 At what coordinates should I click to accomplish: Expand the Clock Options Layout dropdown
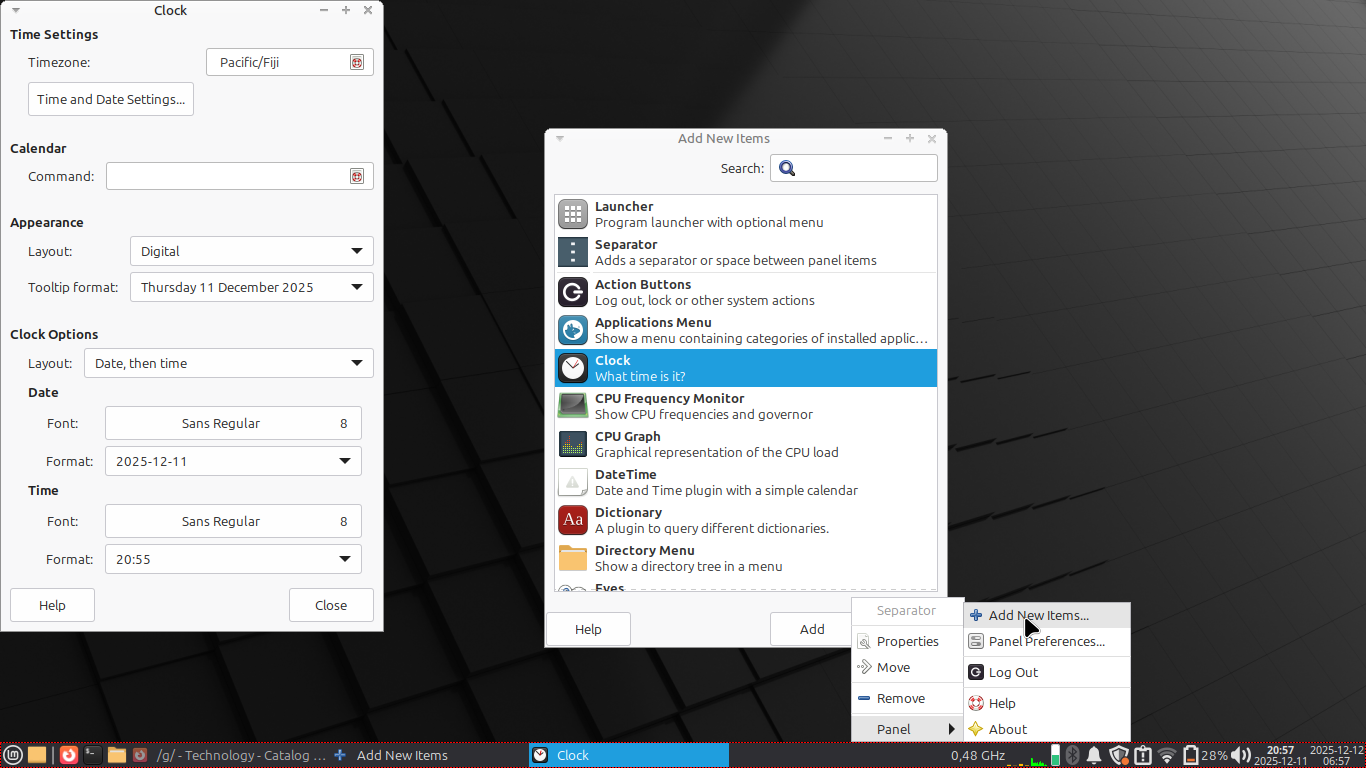(229, 363)
